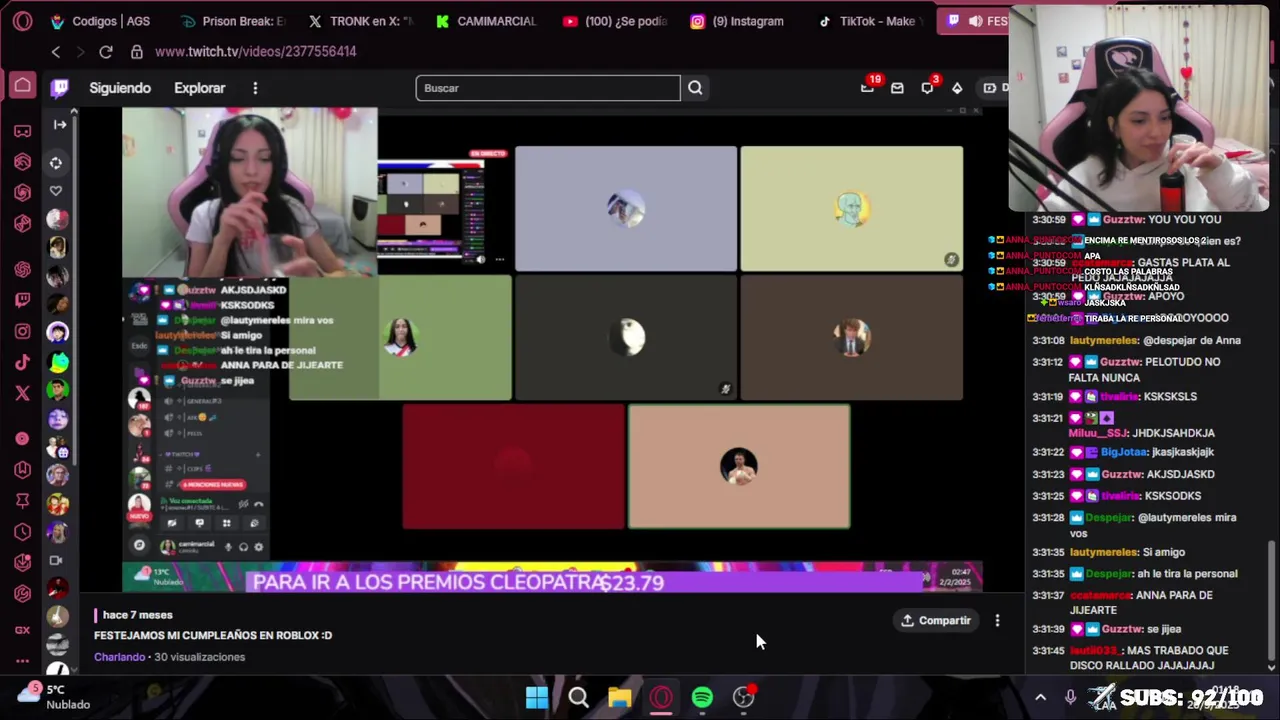The image size is (1280, 720).
Task: Open File Explorer from taskbar
Action: coord(619,697)
